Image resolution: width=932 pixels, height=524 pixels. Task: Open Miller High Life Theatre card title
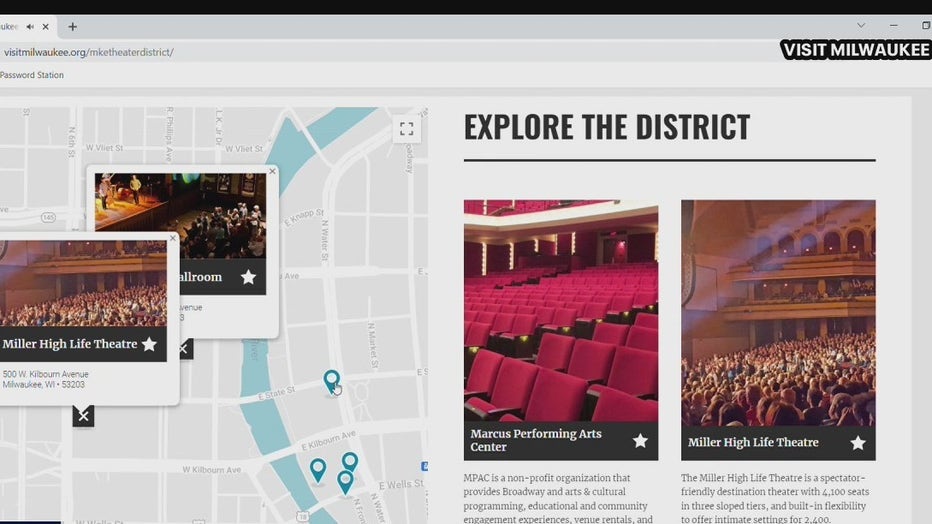click(x=753, y=443)
